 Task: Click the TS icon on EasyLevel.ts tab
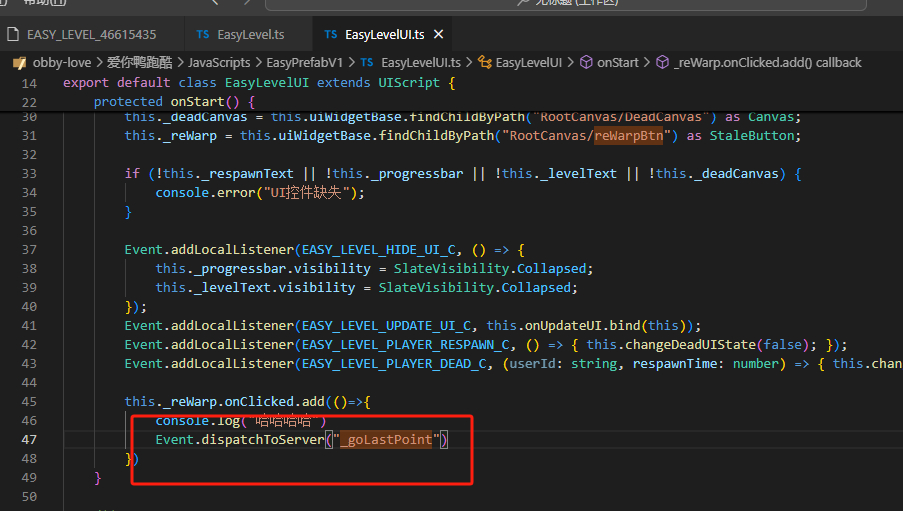(x=203, y=35)
